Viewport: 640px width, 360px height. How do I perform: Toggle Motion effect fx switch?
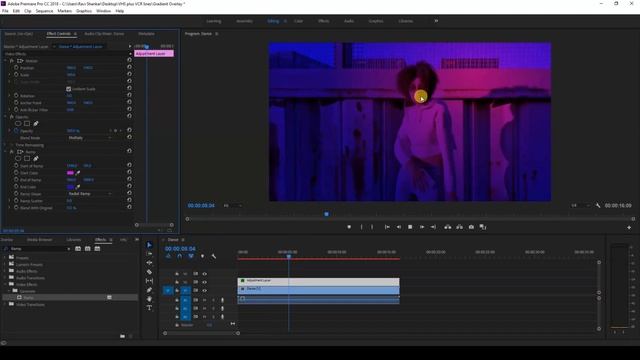point(11,61)
